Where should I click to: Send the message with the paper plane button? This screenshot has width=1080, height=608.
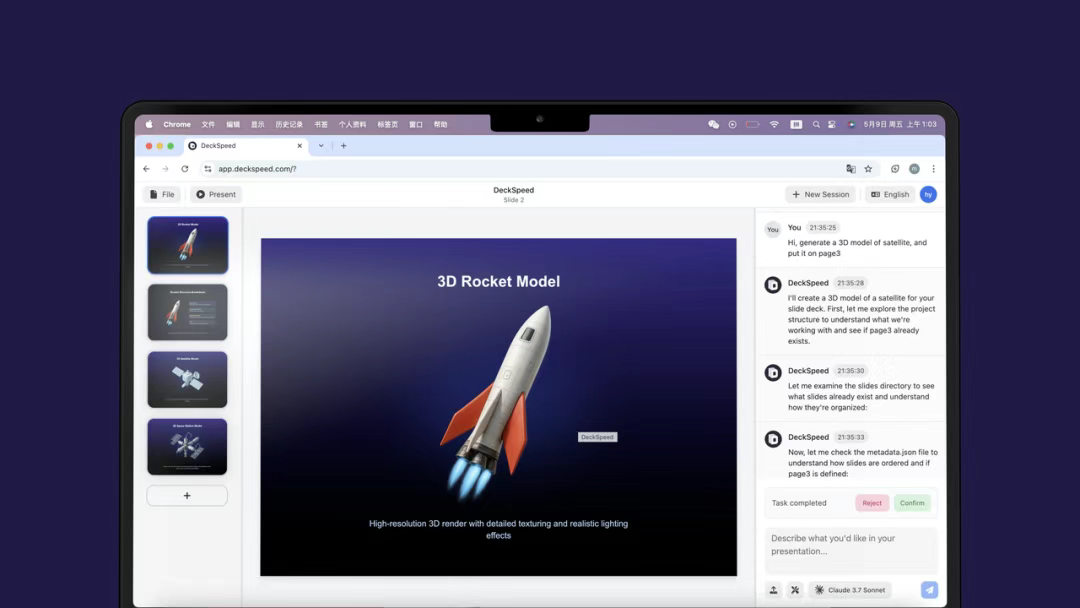[929, 590]
